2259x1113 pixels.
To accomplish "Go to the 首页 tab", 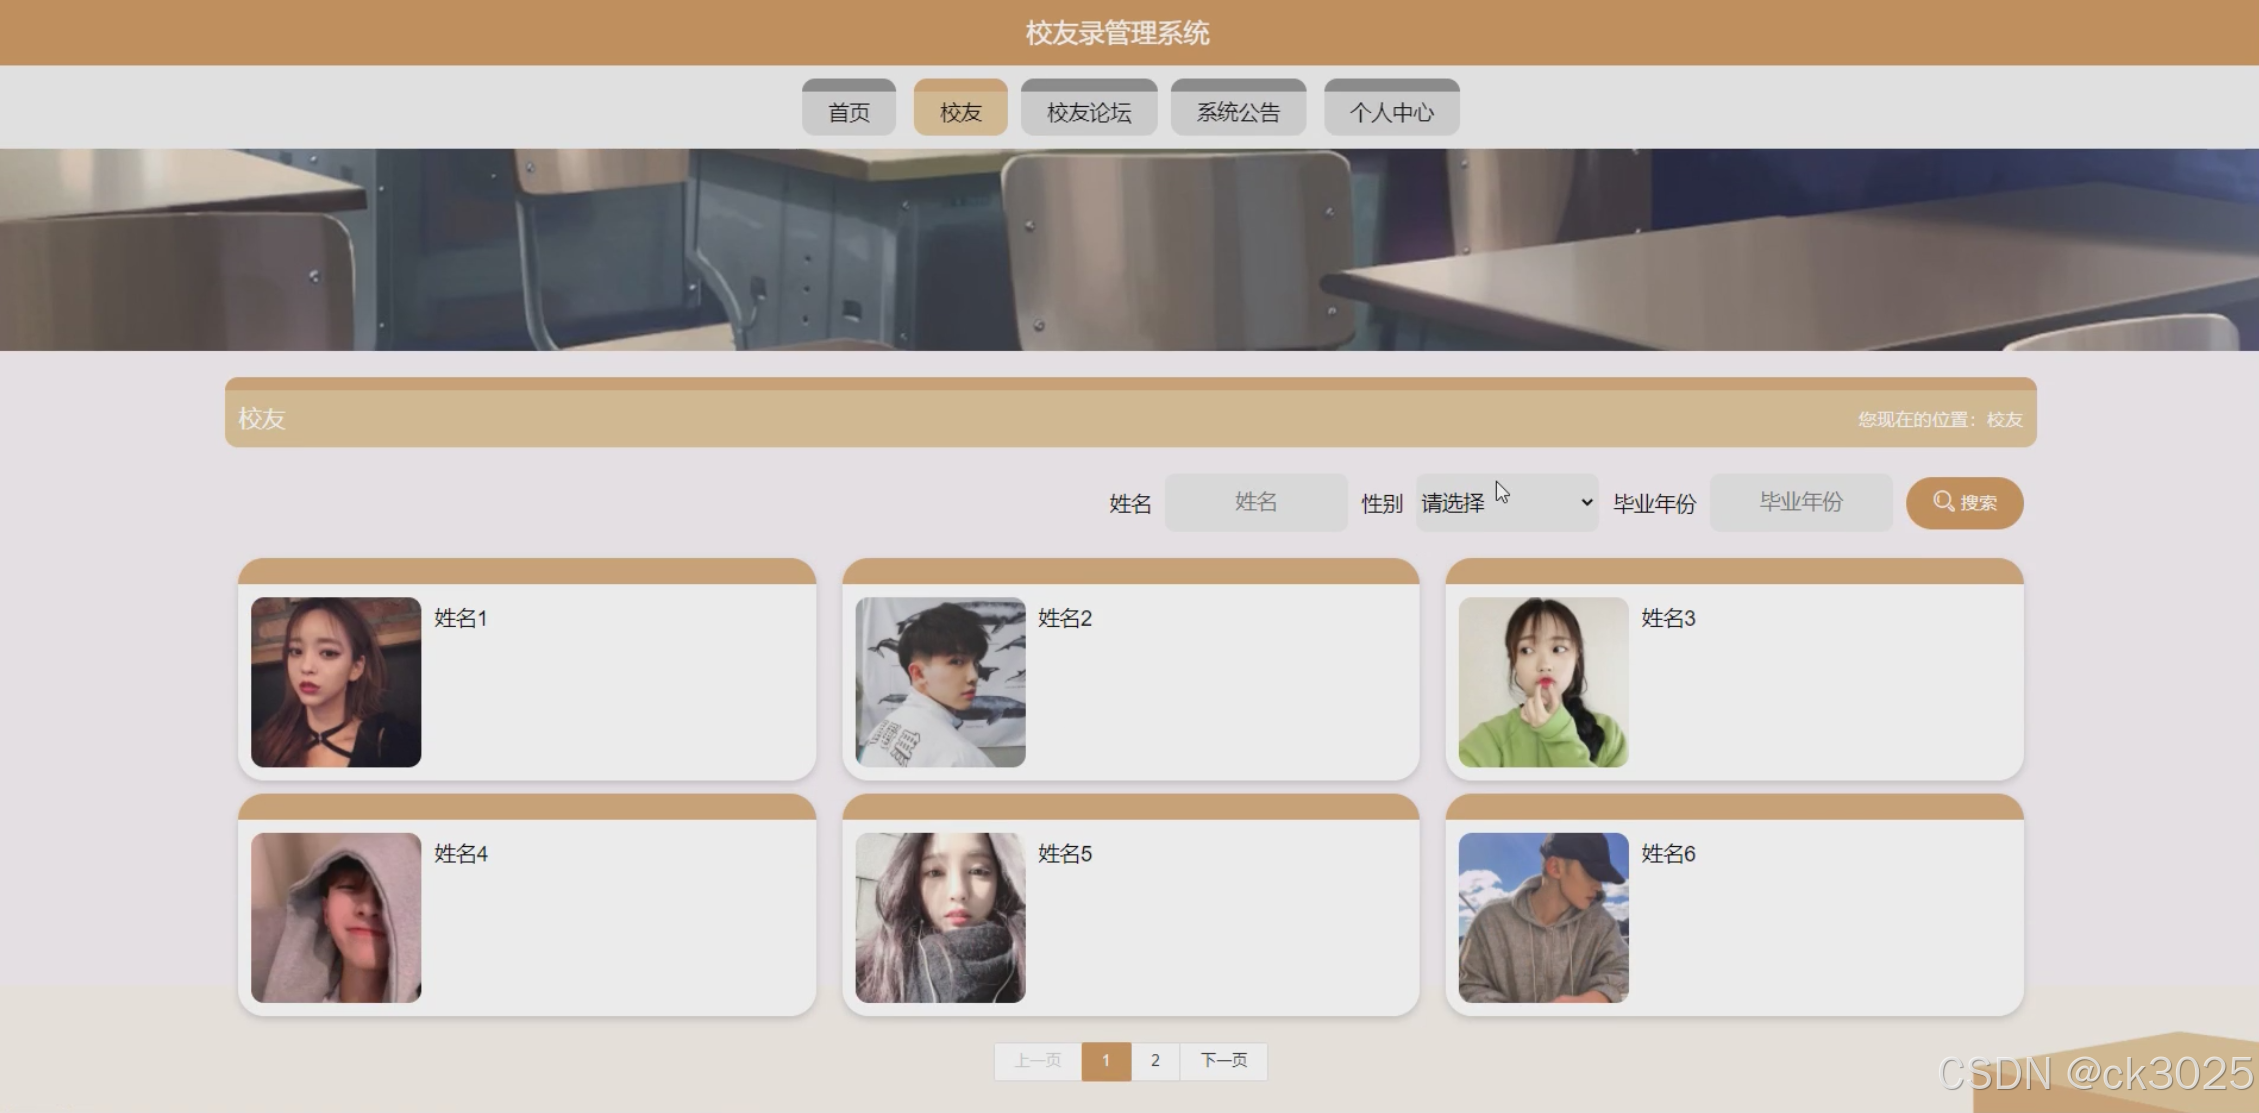I will tap(848, 111).
